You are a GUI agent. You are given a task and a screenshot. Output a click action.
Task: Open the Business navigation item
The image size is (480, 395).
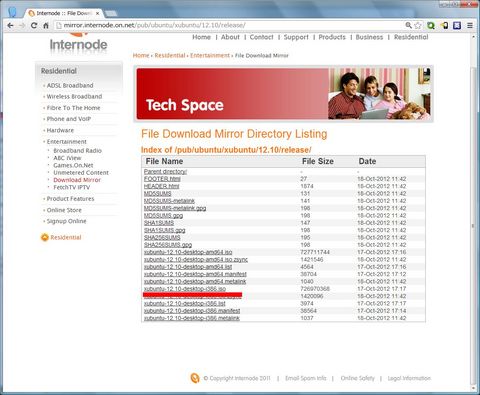[x=369, y=37]
